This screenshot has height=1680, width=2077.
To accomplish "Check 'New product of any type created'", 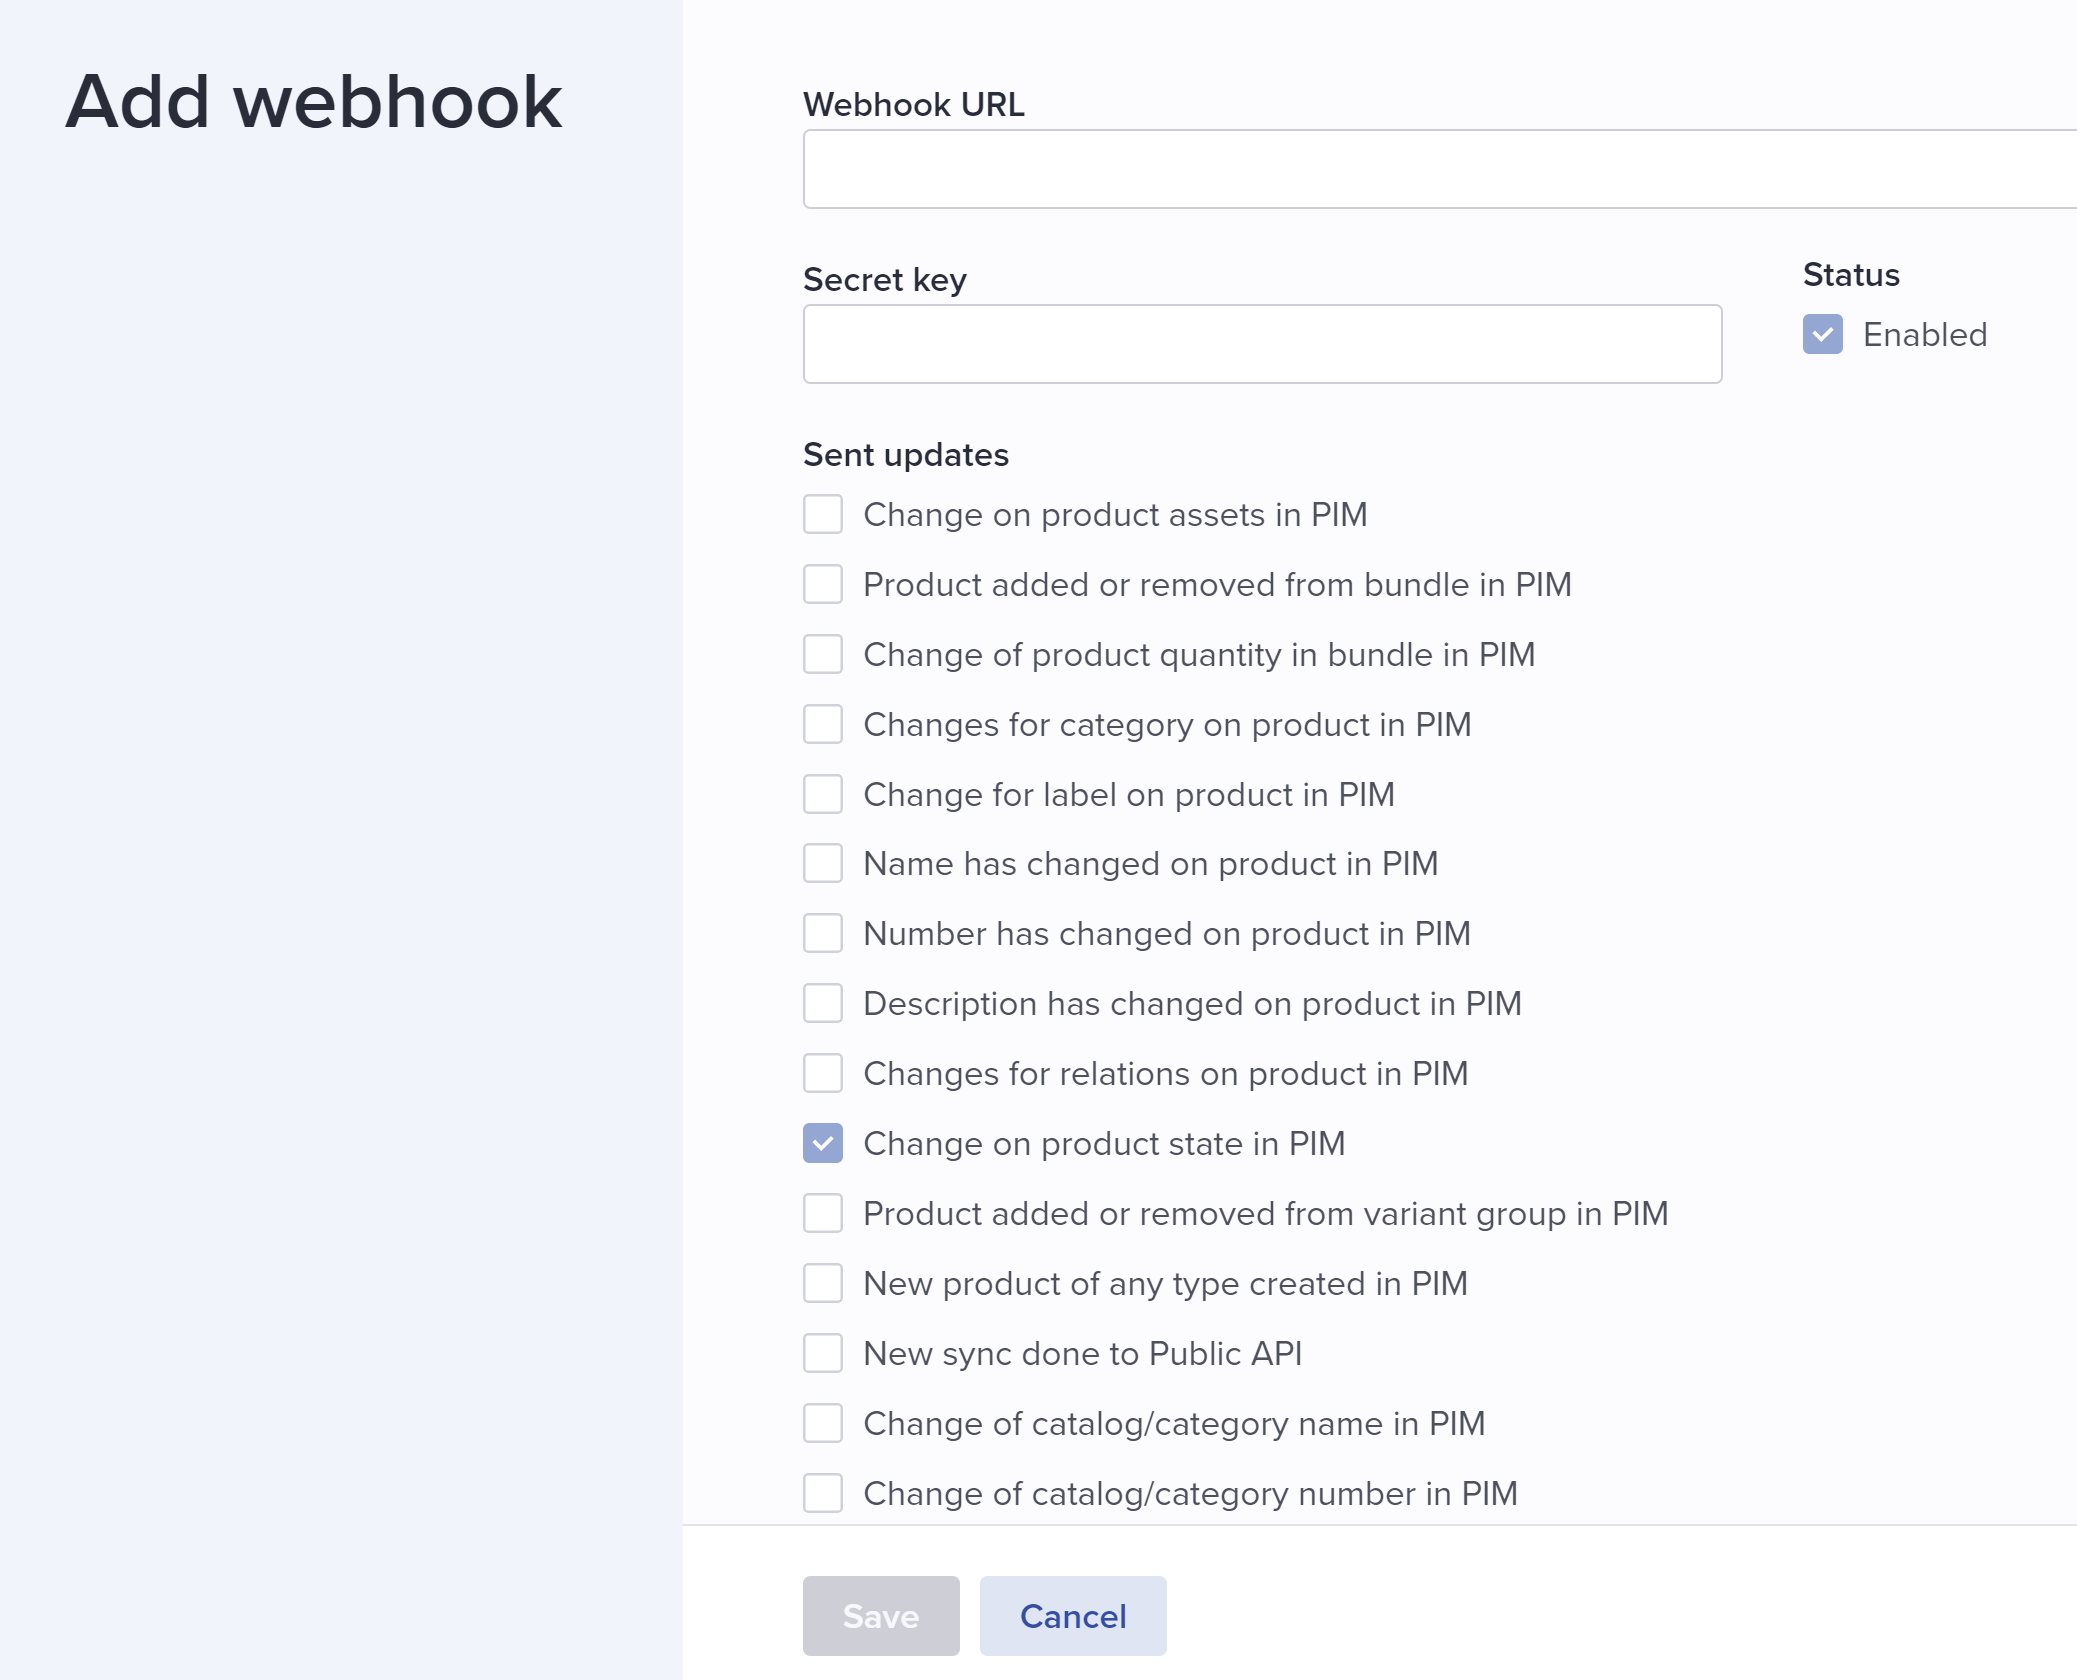I will click(x=823, y=1283).
